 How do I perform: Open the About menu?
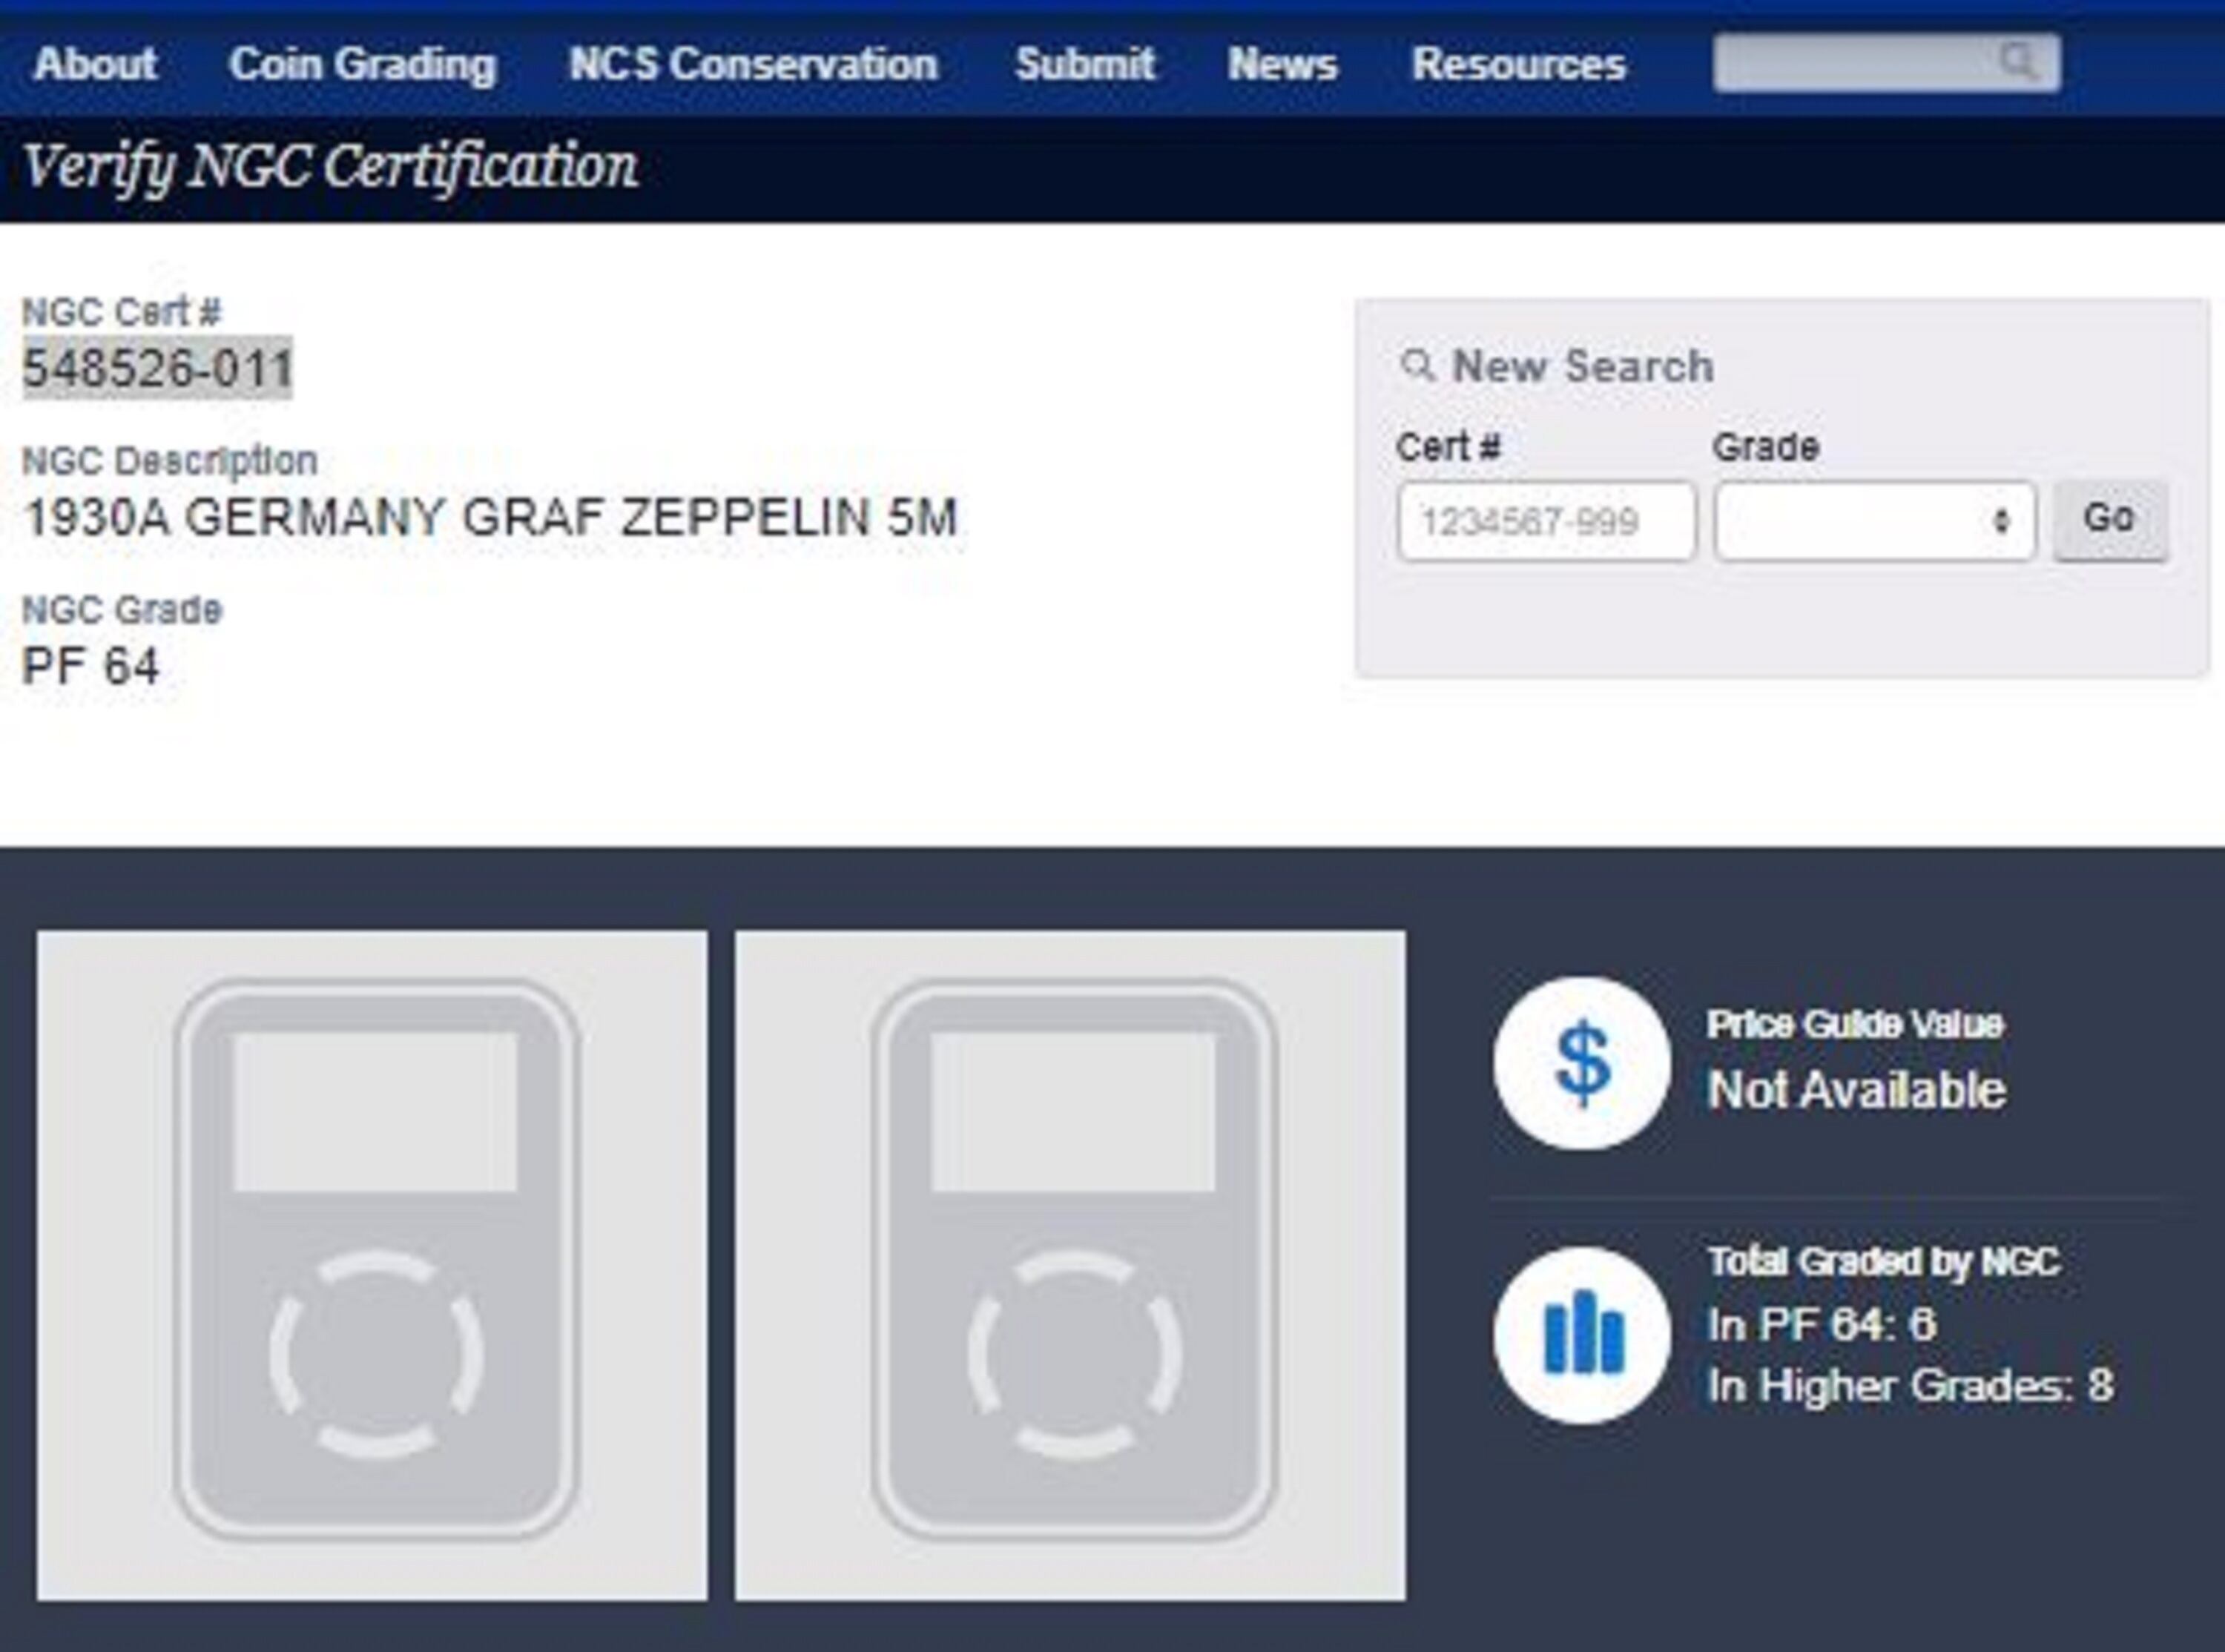point(95,64)
